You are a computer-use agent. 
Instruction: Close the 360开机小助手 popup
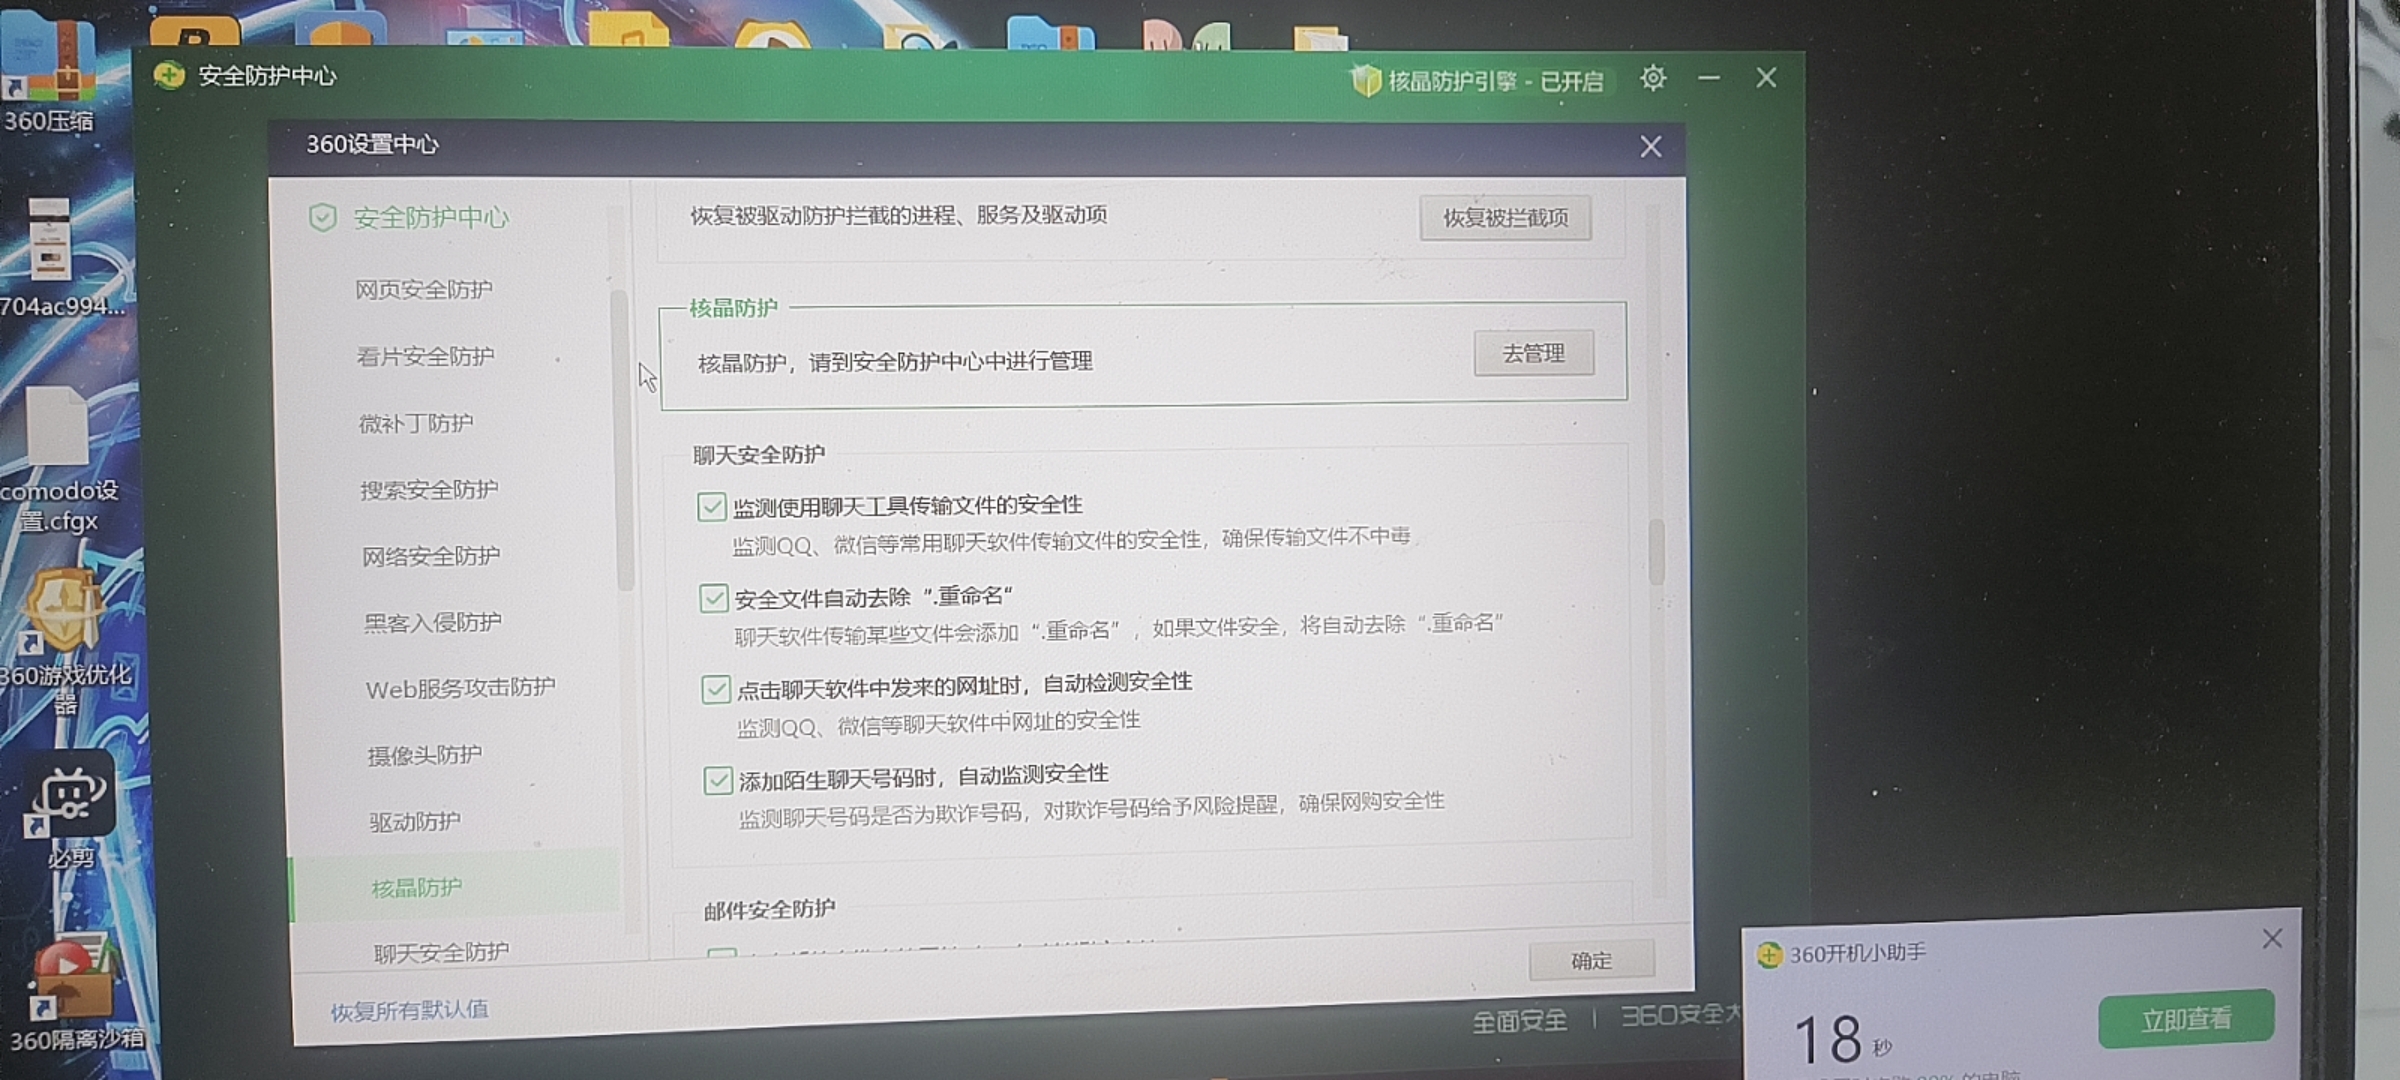pyautogui.click(x=2272, y=938)
